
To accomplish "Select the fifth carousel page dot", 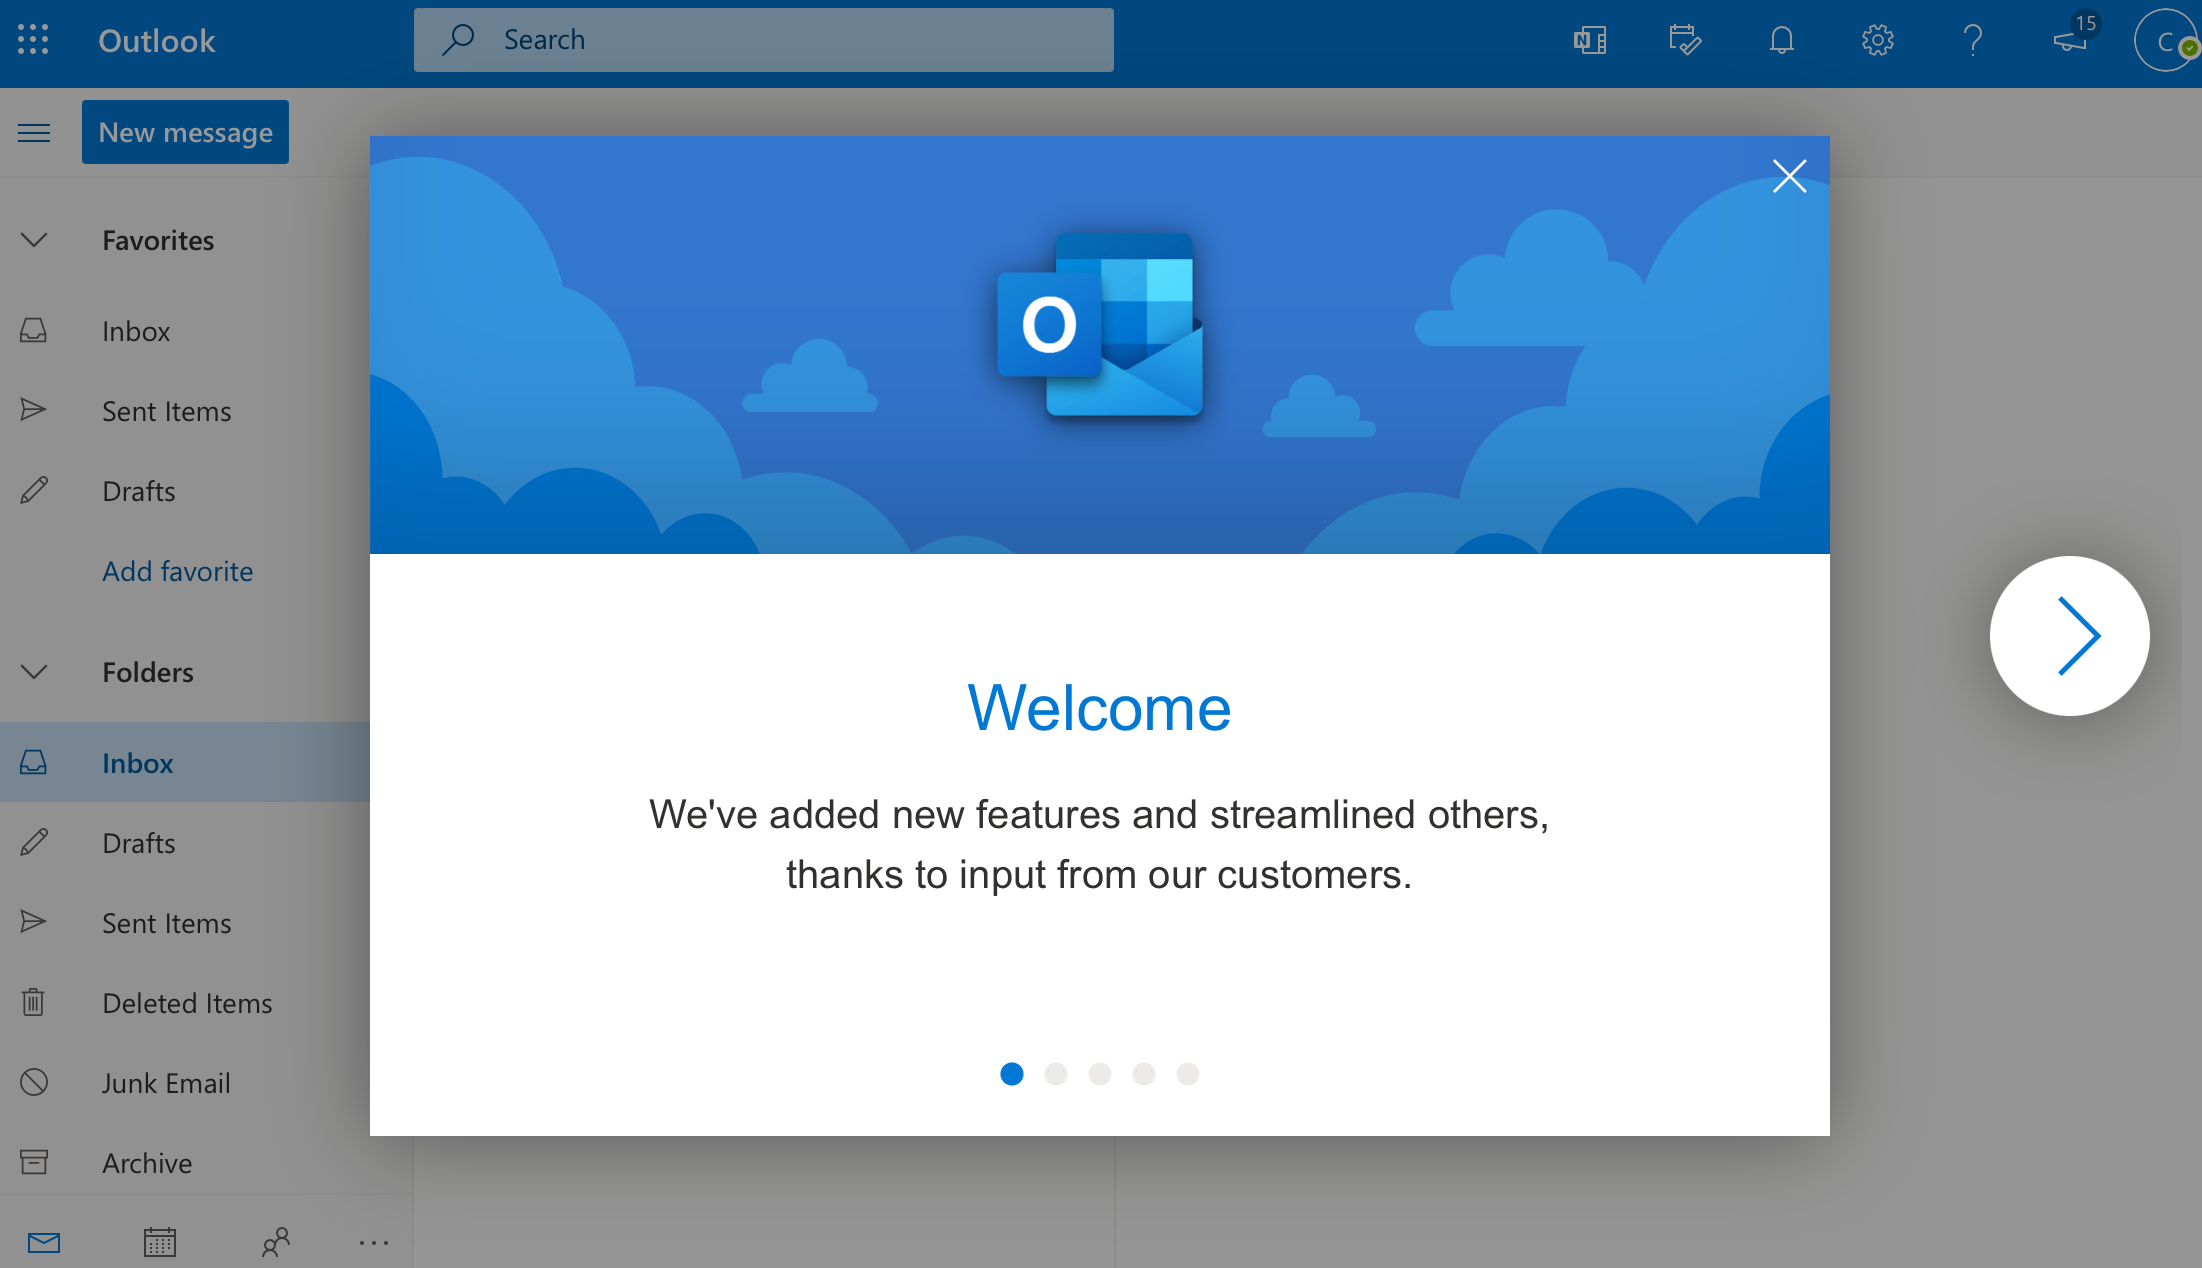I will (1187, 1074).
